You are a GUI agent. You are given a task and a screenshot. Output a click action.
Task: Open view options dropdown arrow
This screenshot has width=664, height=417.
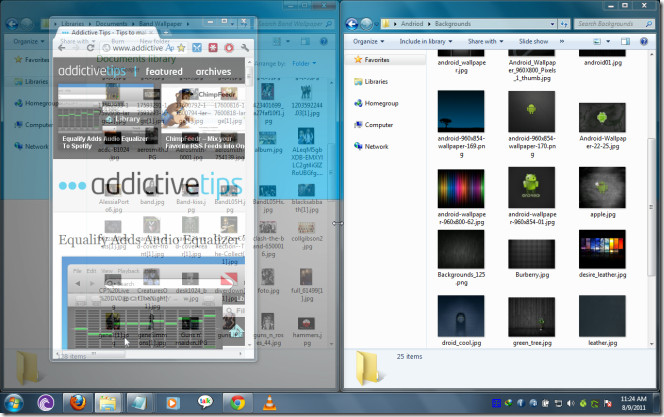(608, 41)
